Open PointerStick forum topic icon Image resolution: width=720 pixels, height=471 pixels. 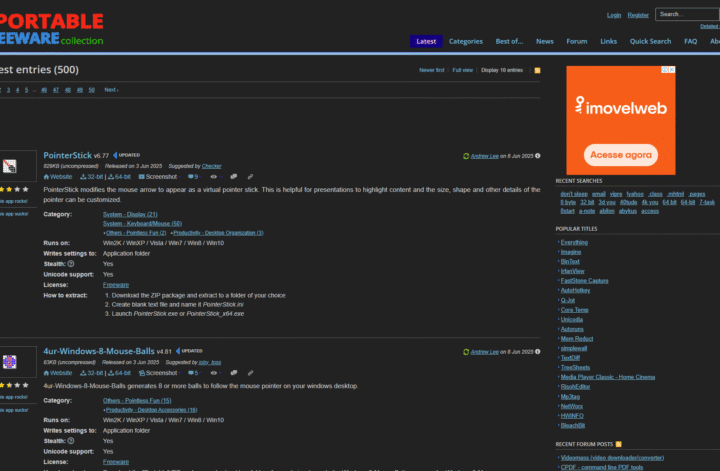point(234,176)
